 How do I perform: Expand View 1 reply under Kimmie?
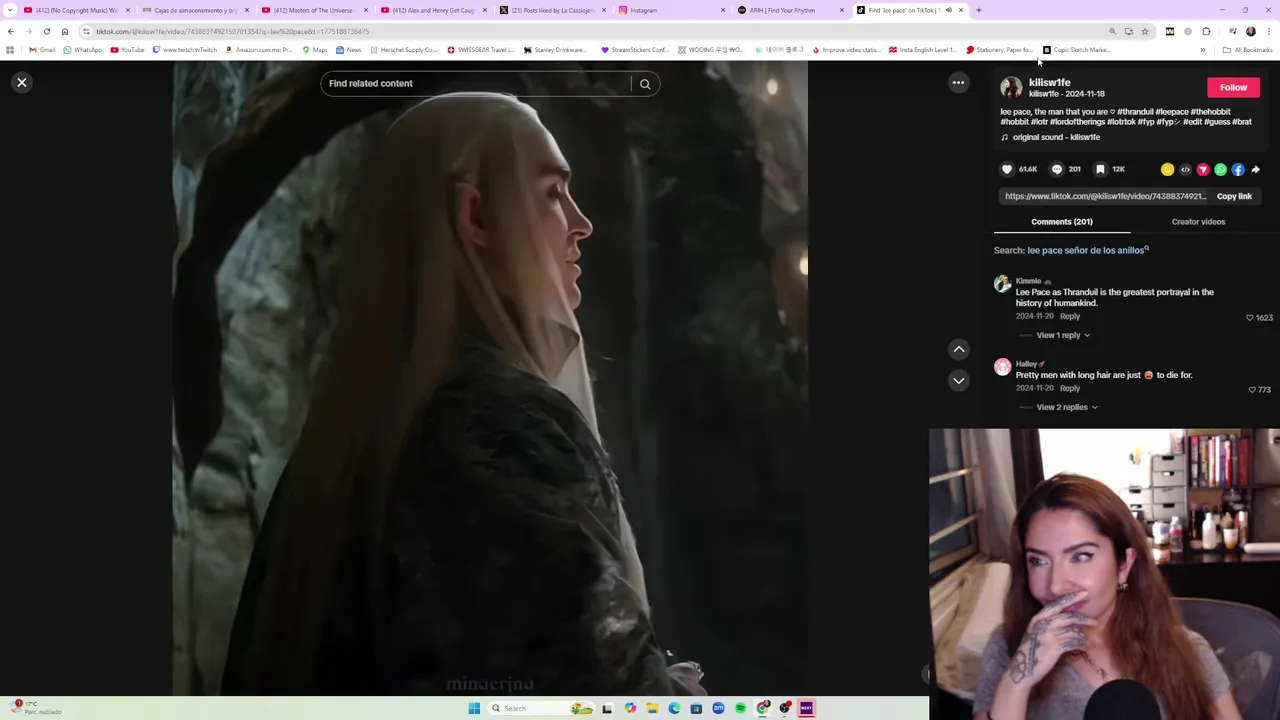pos(1063,335)
